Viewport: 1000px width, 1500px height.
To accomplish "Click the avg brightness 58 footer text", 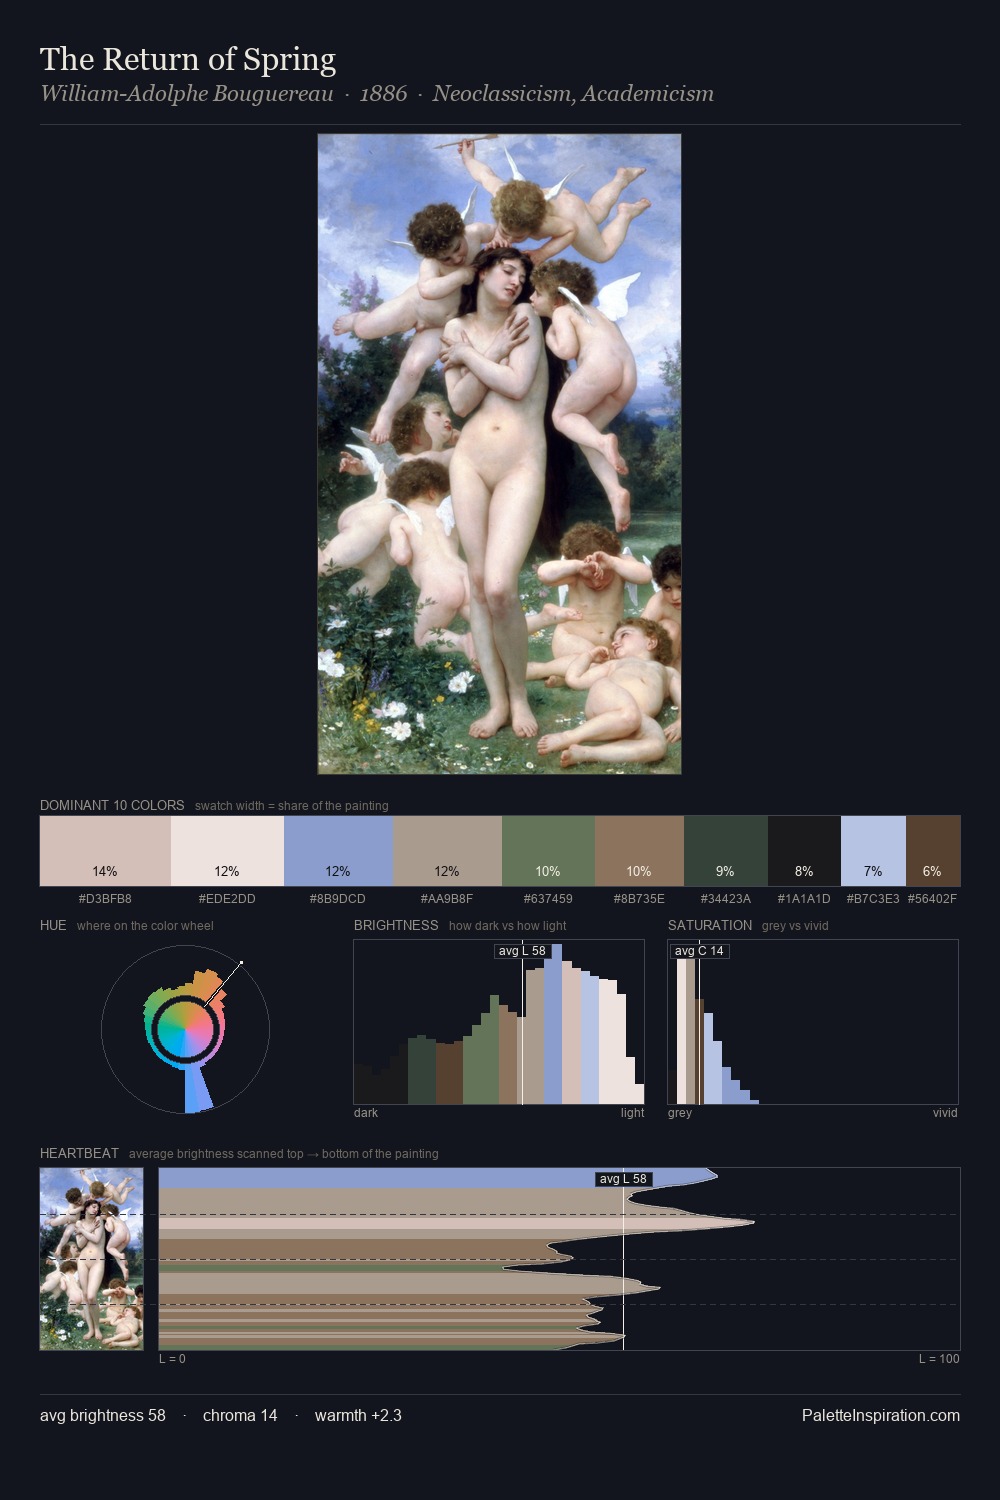I will pos(103,1415).
